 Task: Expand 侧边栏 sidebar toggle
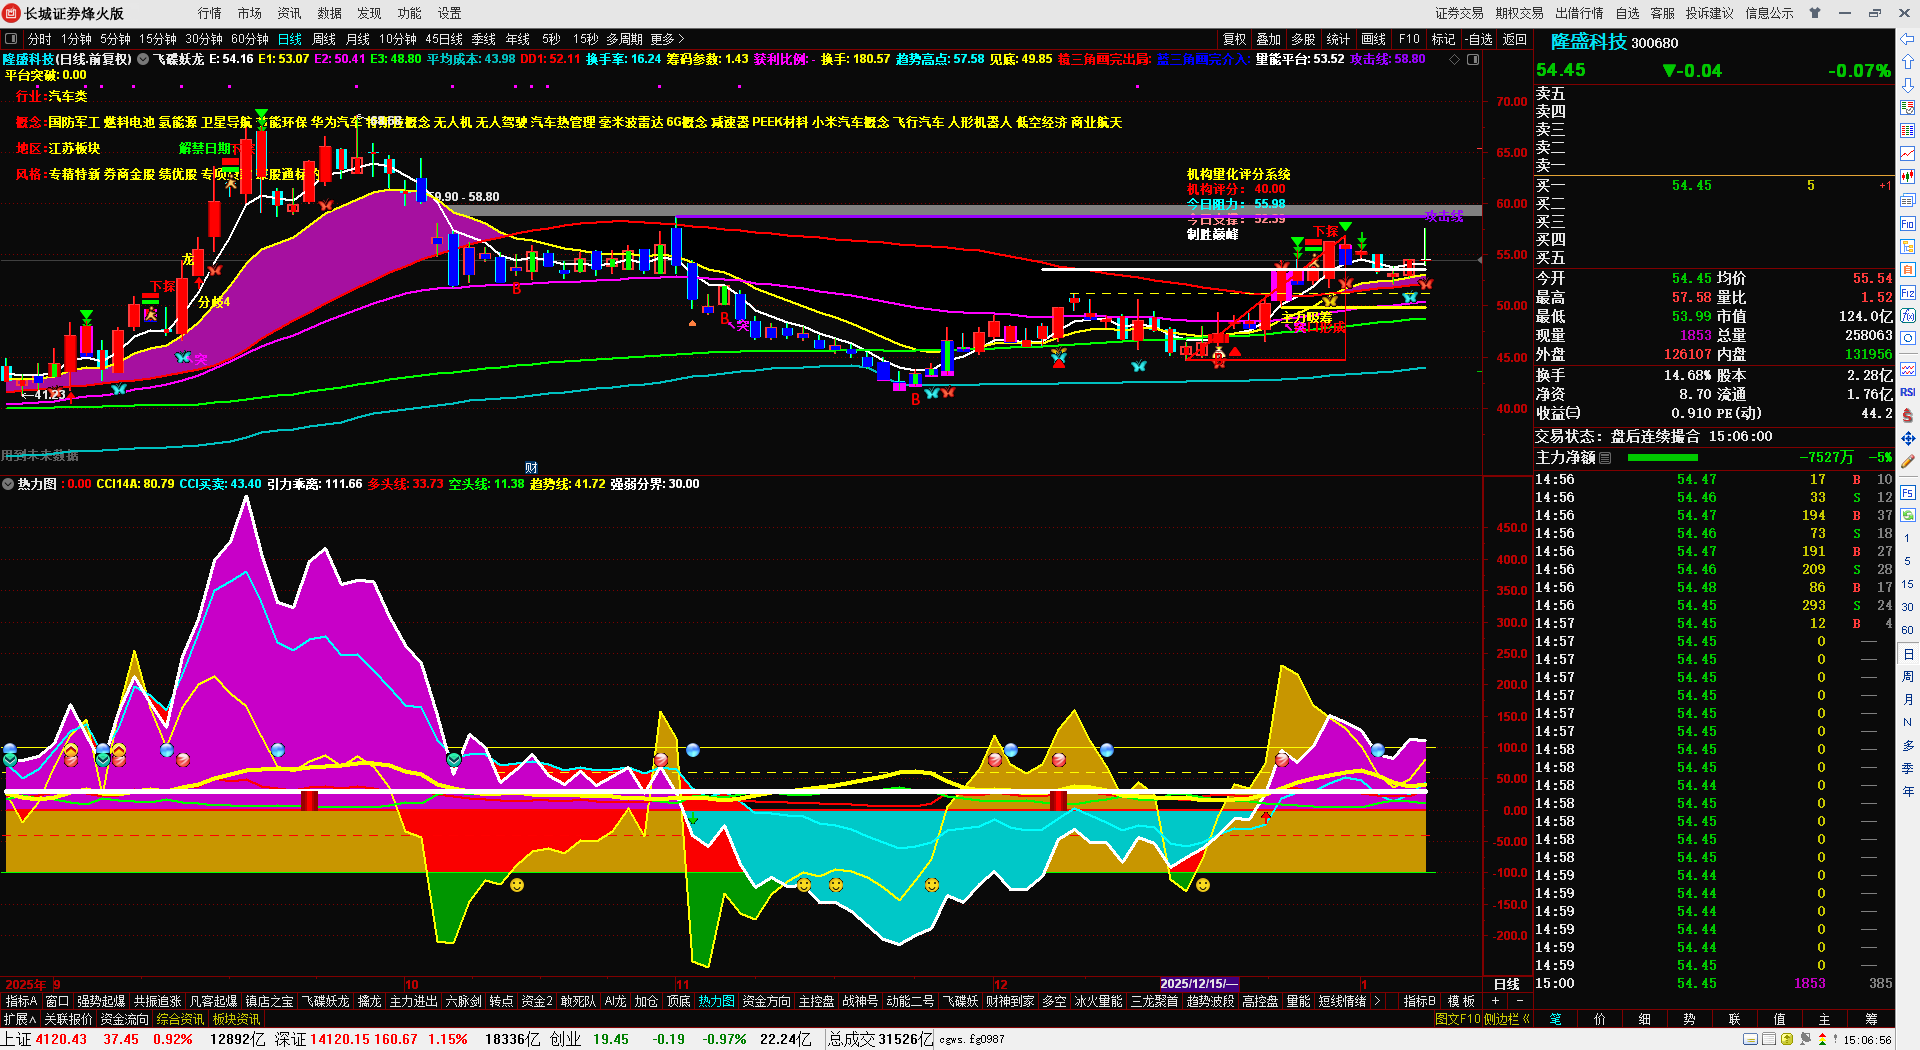(1507, 1019)
